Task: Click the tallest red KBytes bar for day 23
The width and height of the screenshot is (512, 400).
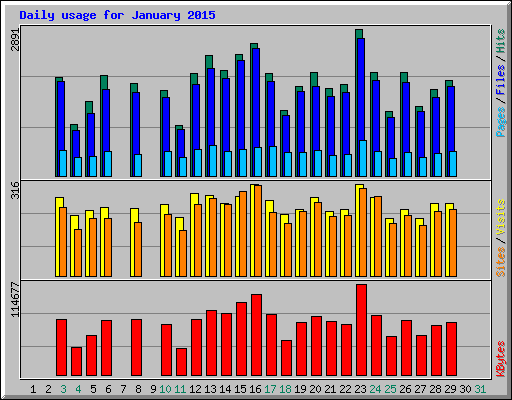Action: click(361, 330)
